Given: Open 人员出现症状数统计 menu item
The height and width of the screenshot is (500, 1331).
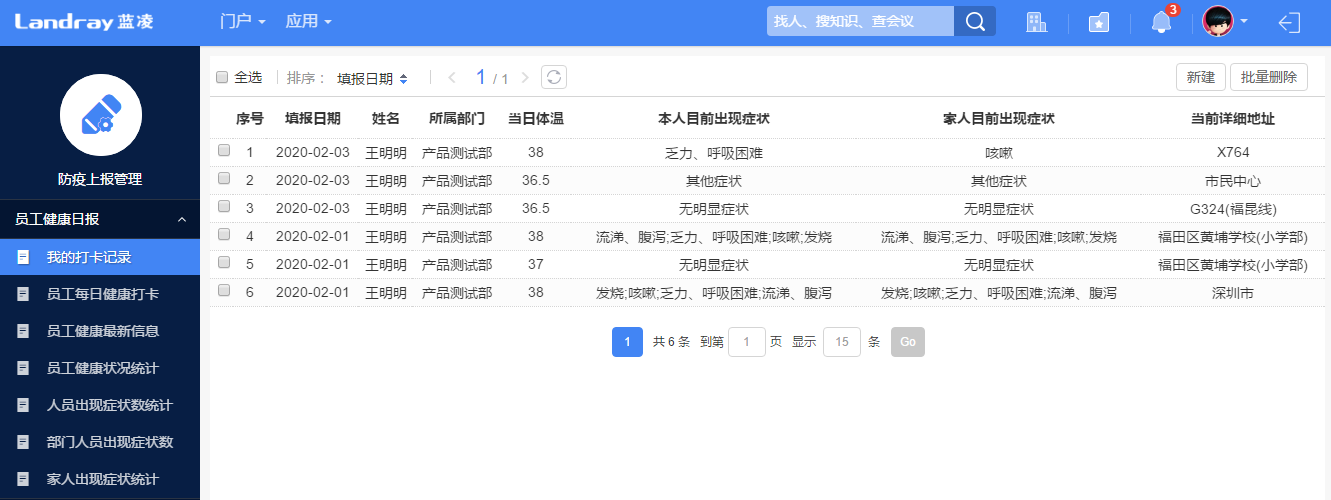Looking at the screenshot, I should (x=100, y=405).
